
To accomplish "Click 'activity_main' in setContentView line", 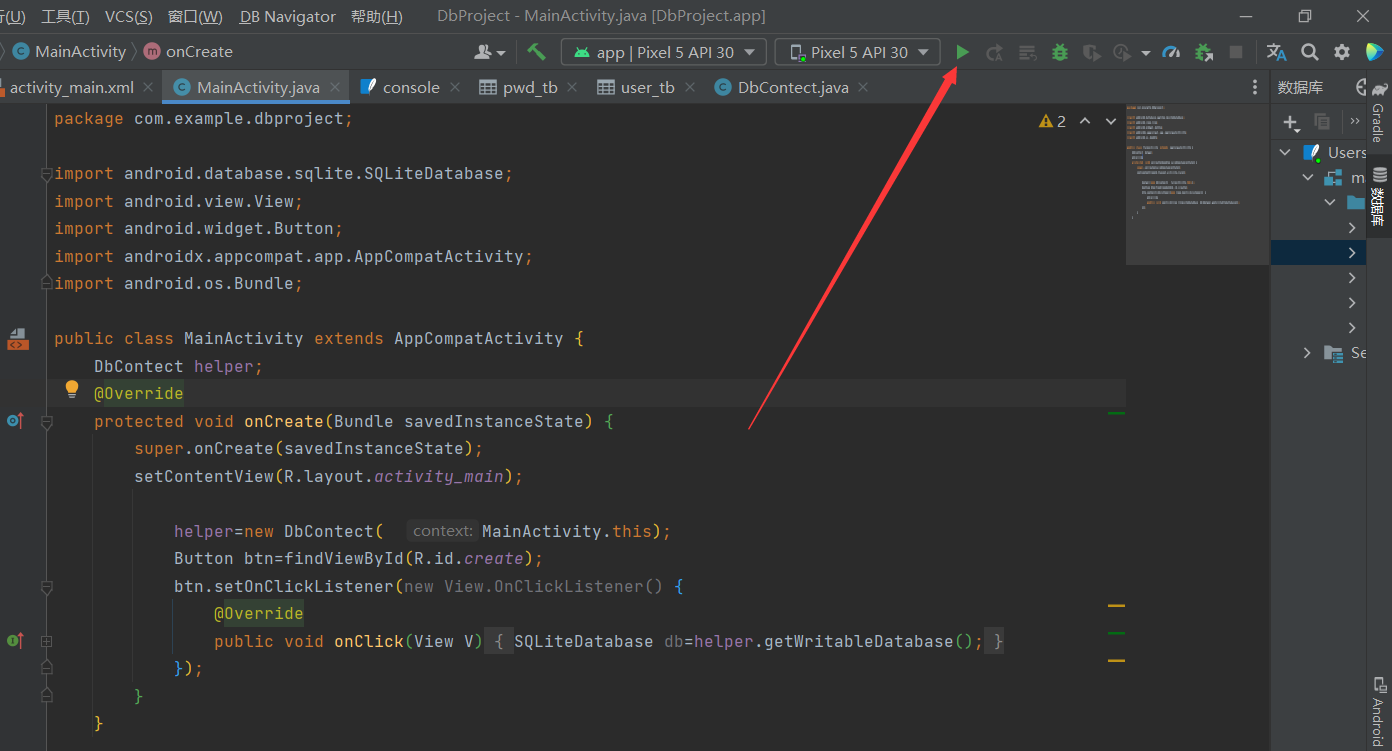I will pos(439,477).
